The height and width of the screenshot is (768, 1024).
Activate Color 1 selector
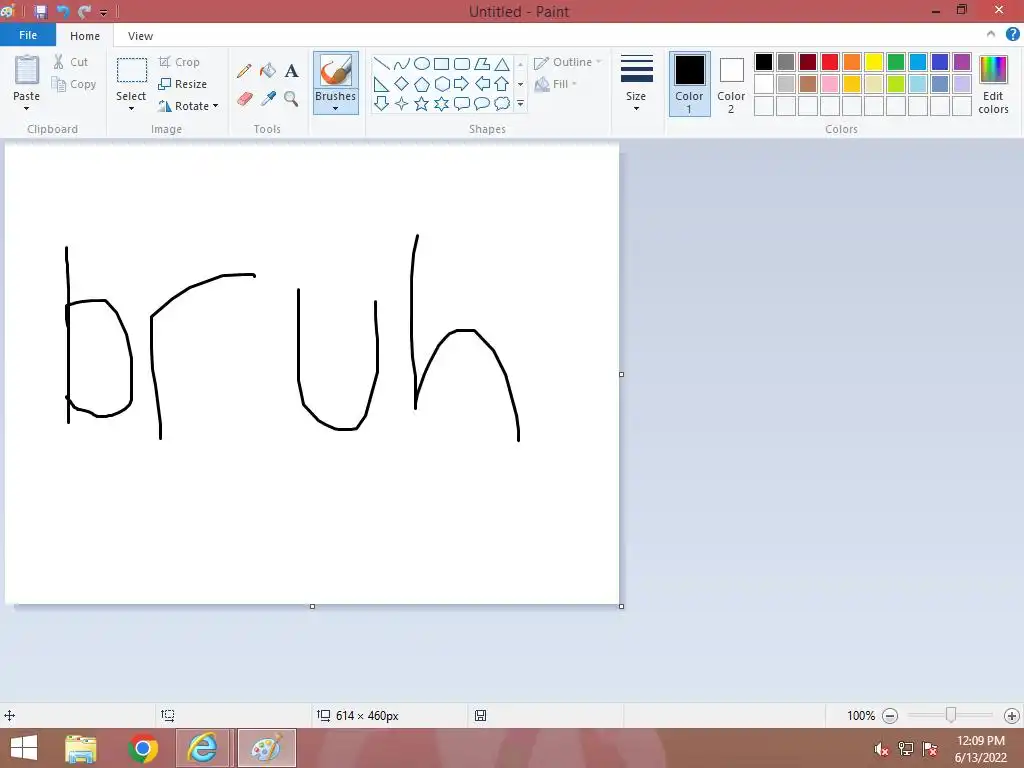coord(690,84)
